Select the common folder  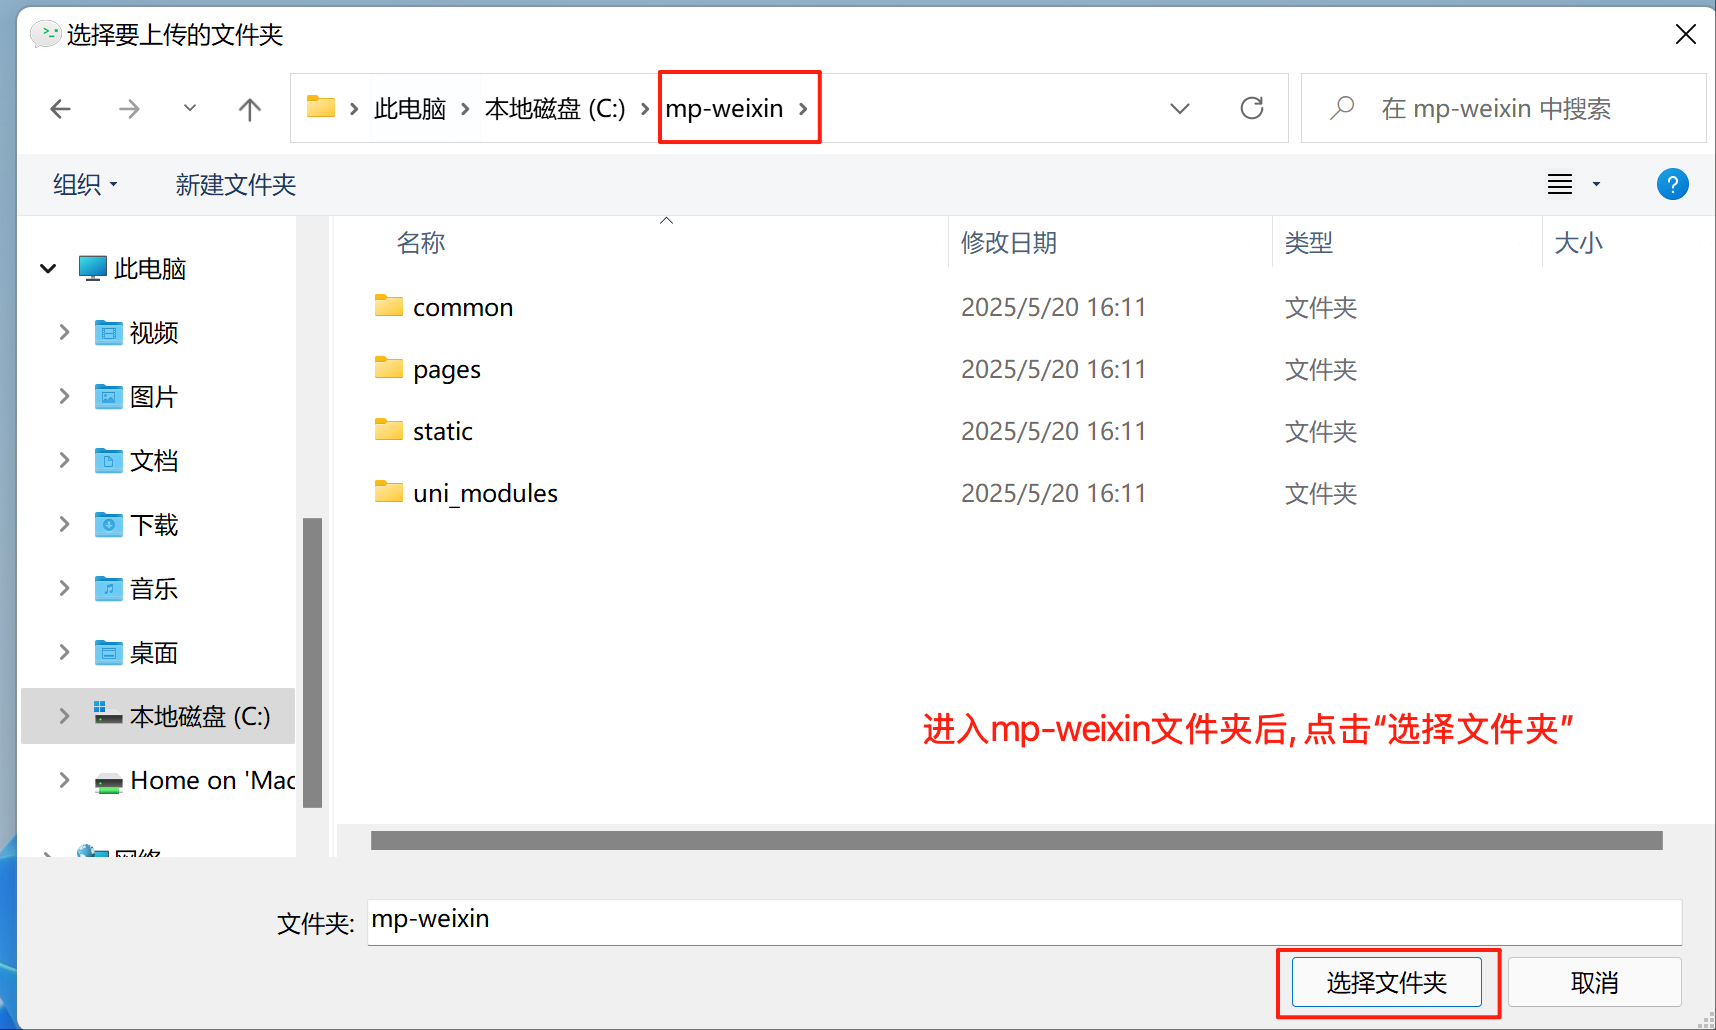click(x=463, y=307)
